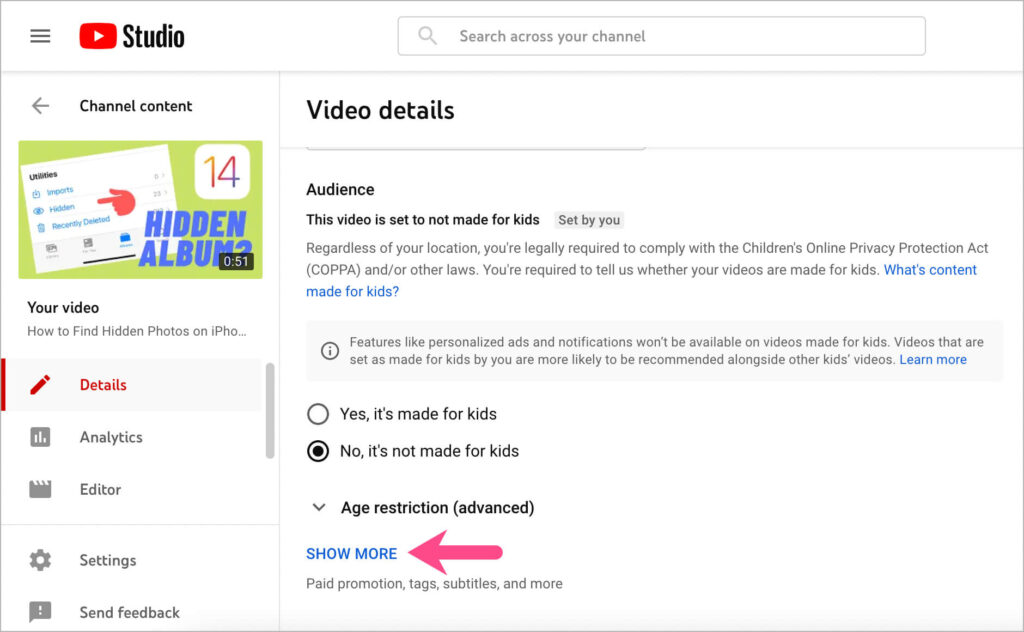
Task: Click the SHOW MORE link
Action: [x=351, y=553]
